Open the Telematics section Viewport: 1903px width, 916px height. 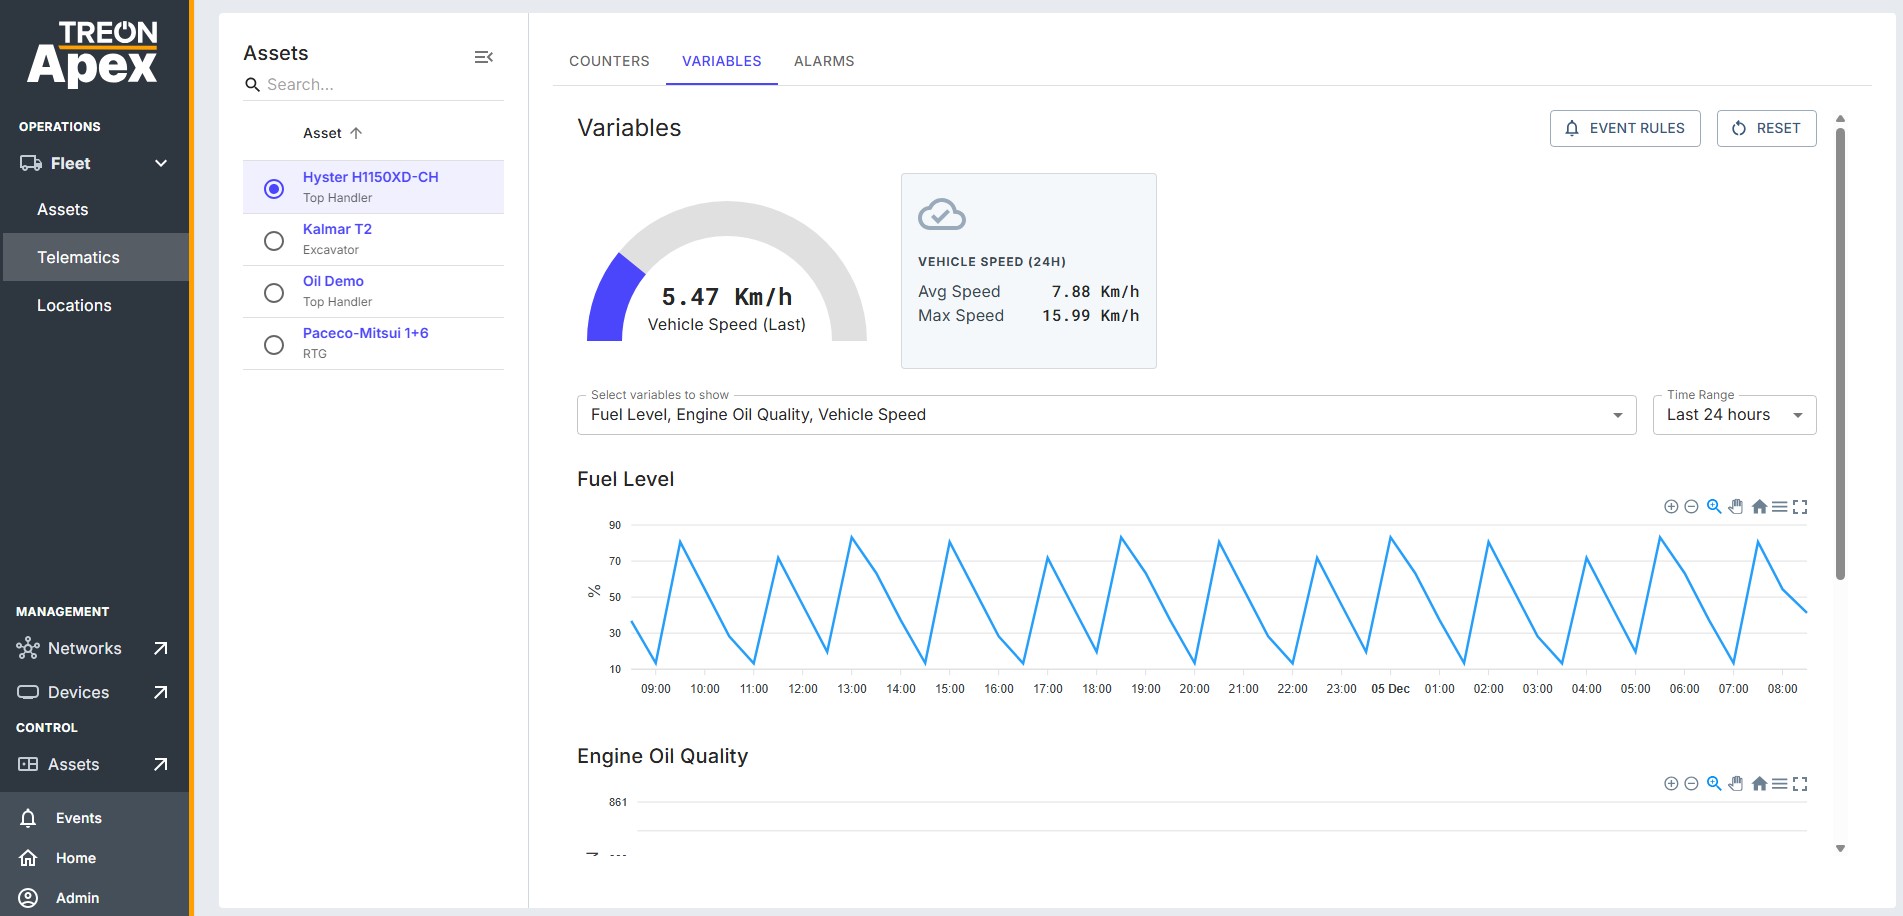[95, 257]
